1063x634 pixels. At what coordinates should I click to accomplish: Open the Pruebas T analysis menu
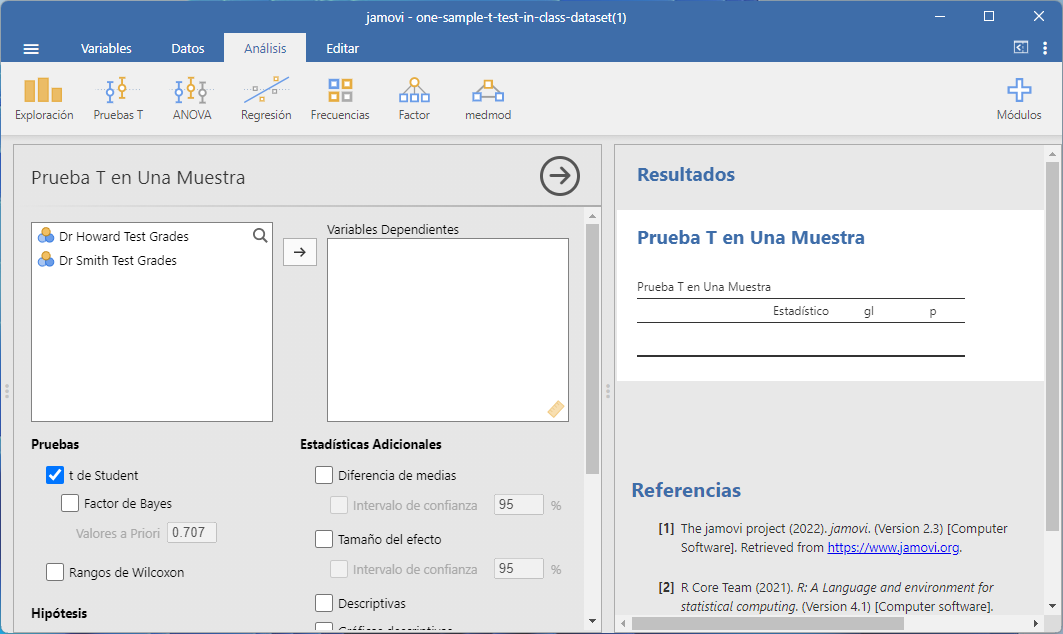[118, 99]
